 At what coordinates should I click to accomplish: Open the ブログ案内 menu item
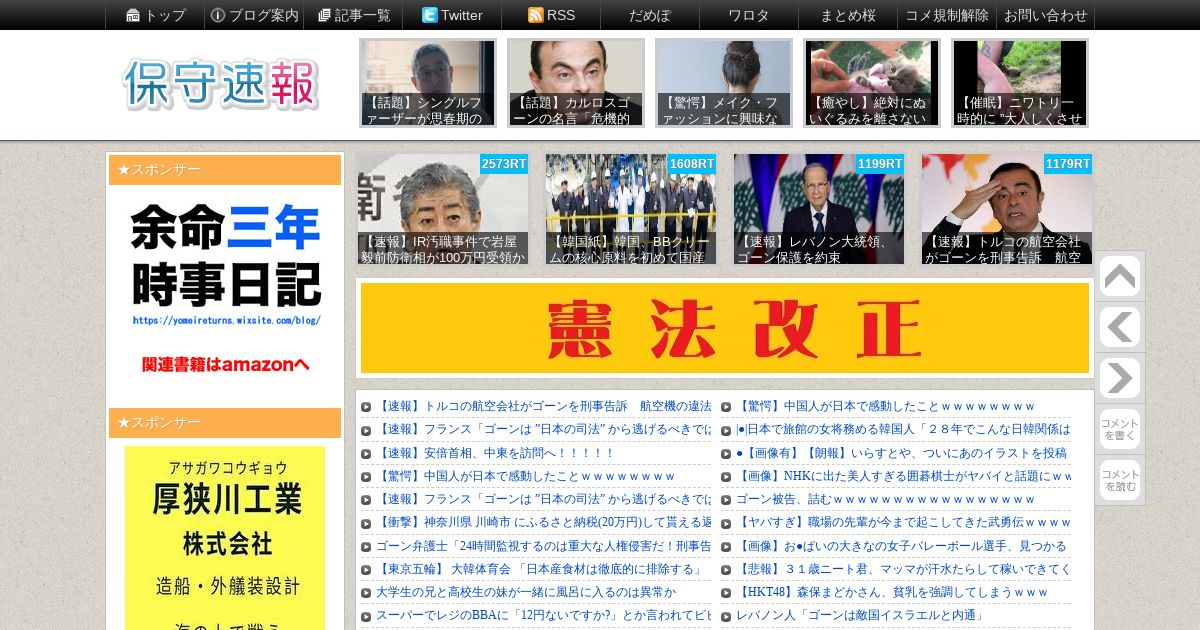(x=254, y=15)
